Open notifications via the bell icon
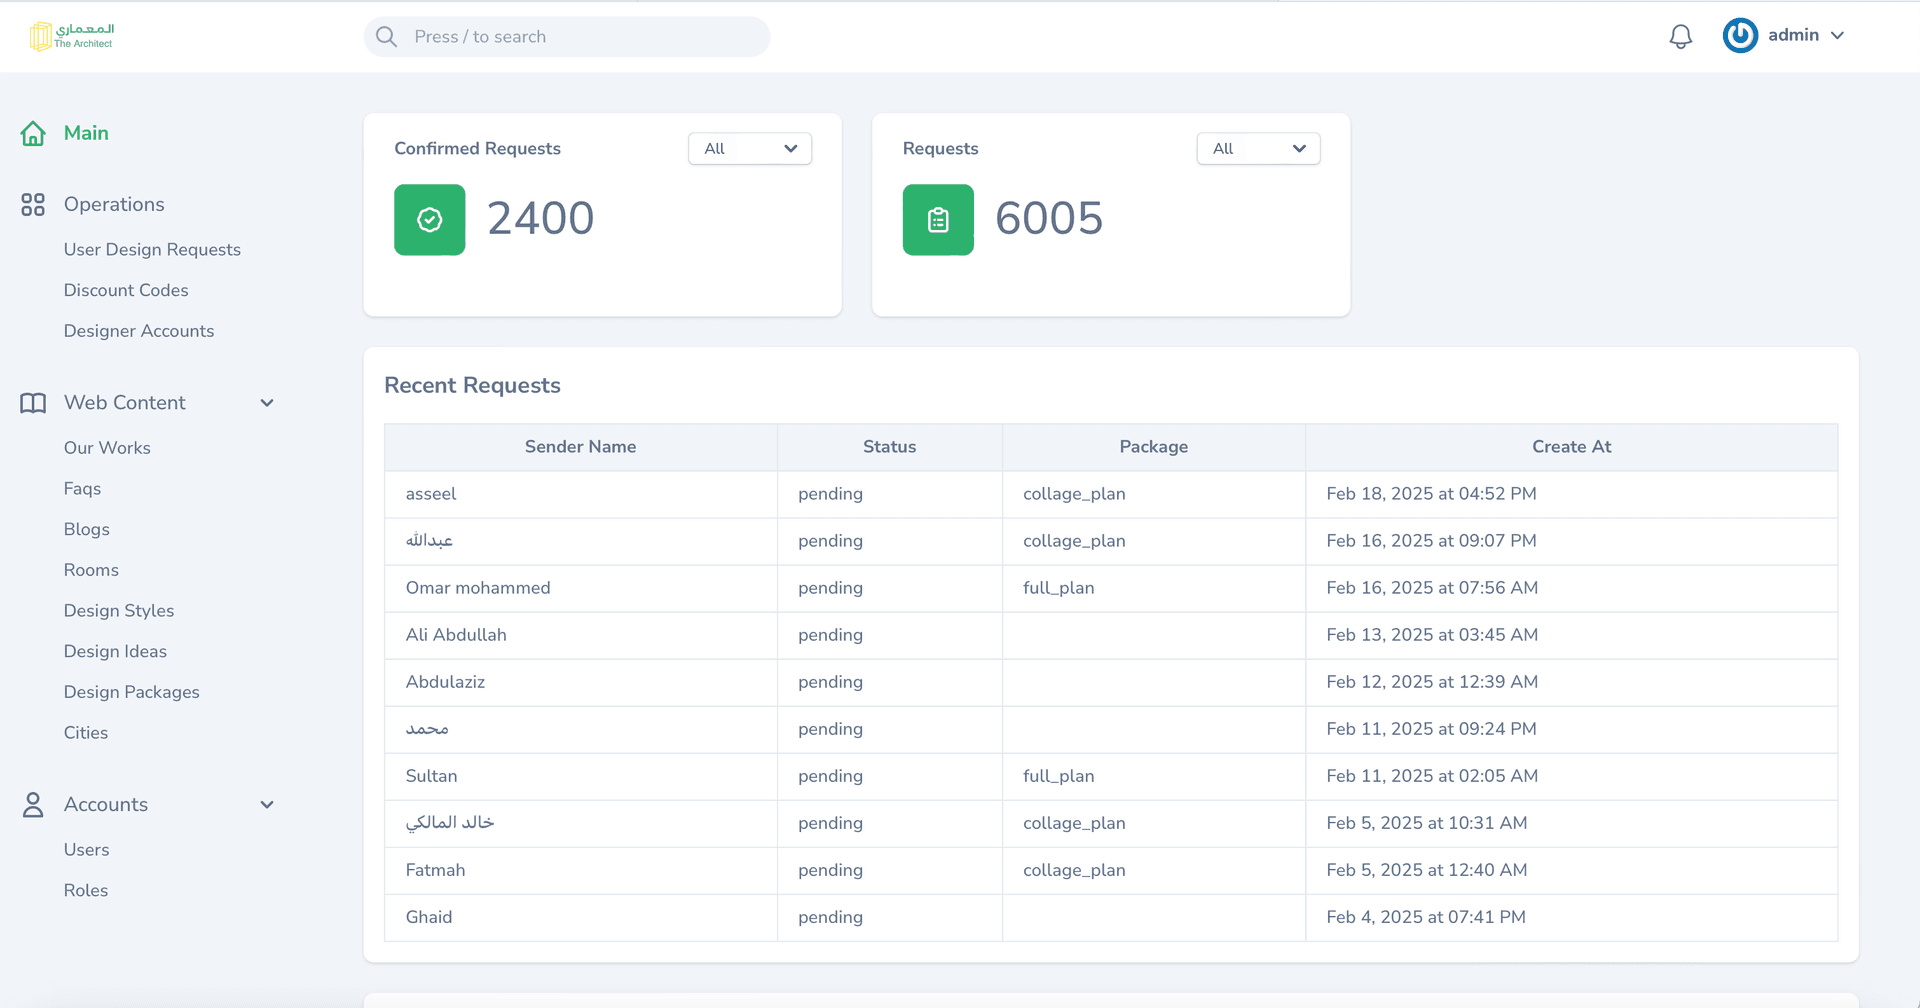This screenshot has width=1920, height=1008. click(1680, 36)
